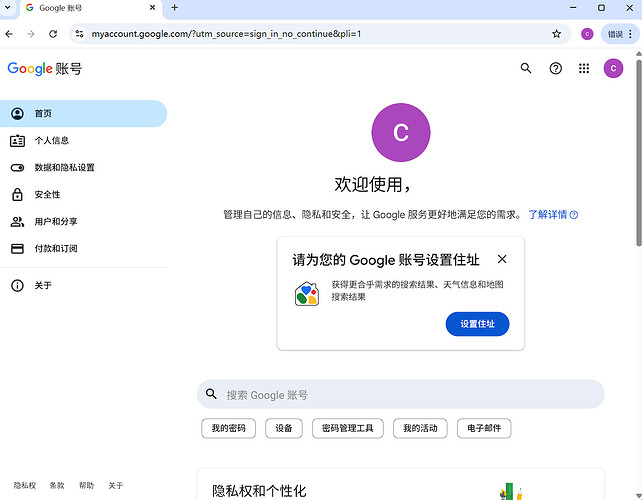Open the Google apps grid icon
The height and width of the screenshot is (500, 642).
pos(584,68)
